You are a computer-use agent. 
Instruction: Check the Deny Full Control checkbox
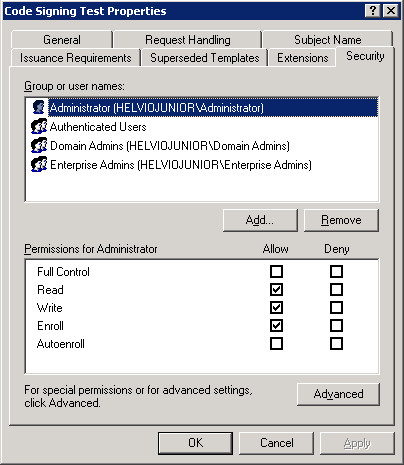point(336,272)
